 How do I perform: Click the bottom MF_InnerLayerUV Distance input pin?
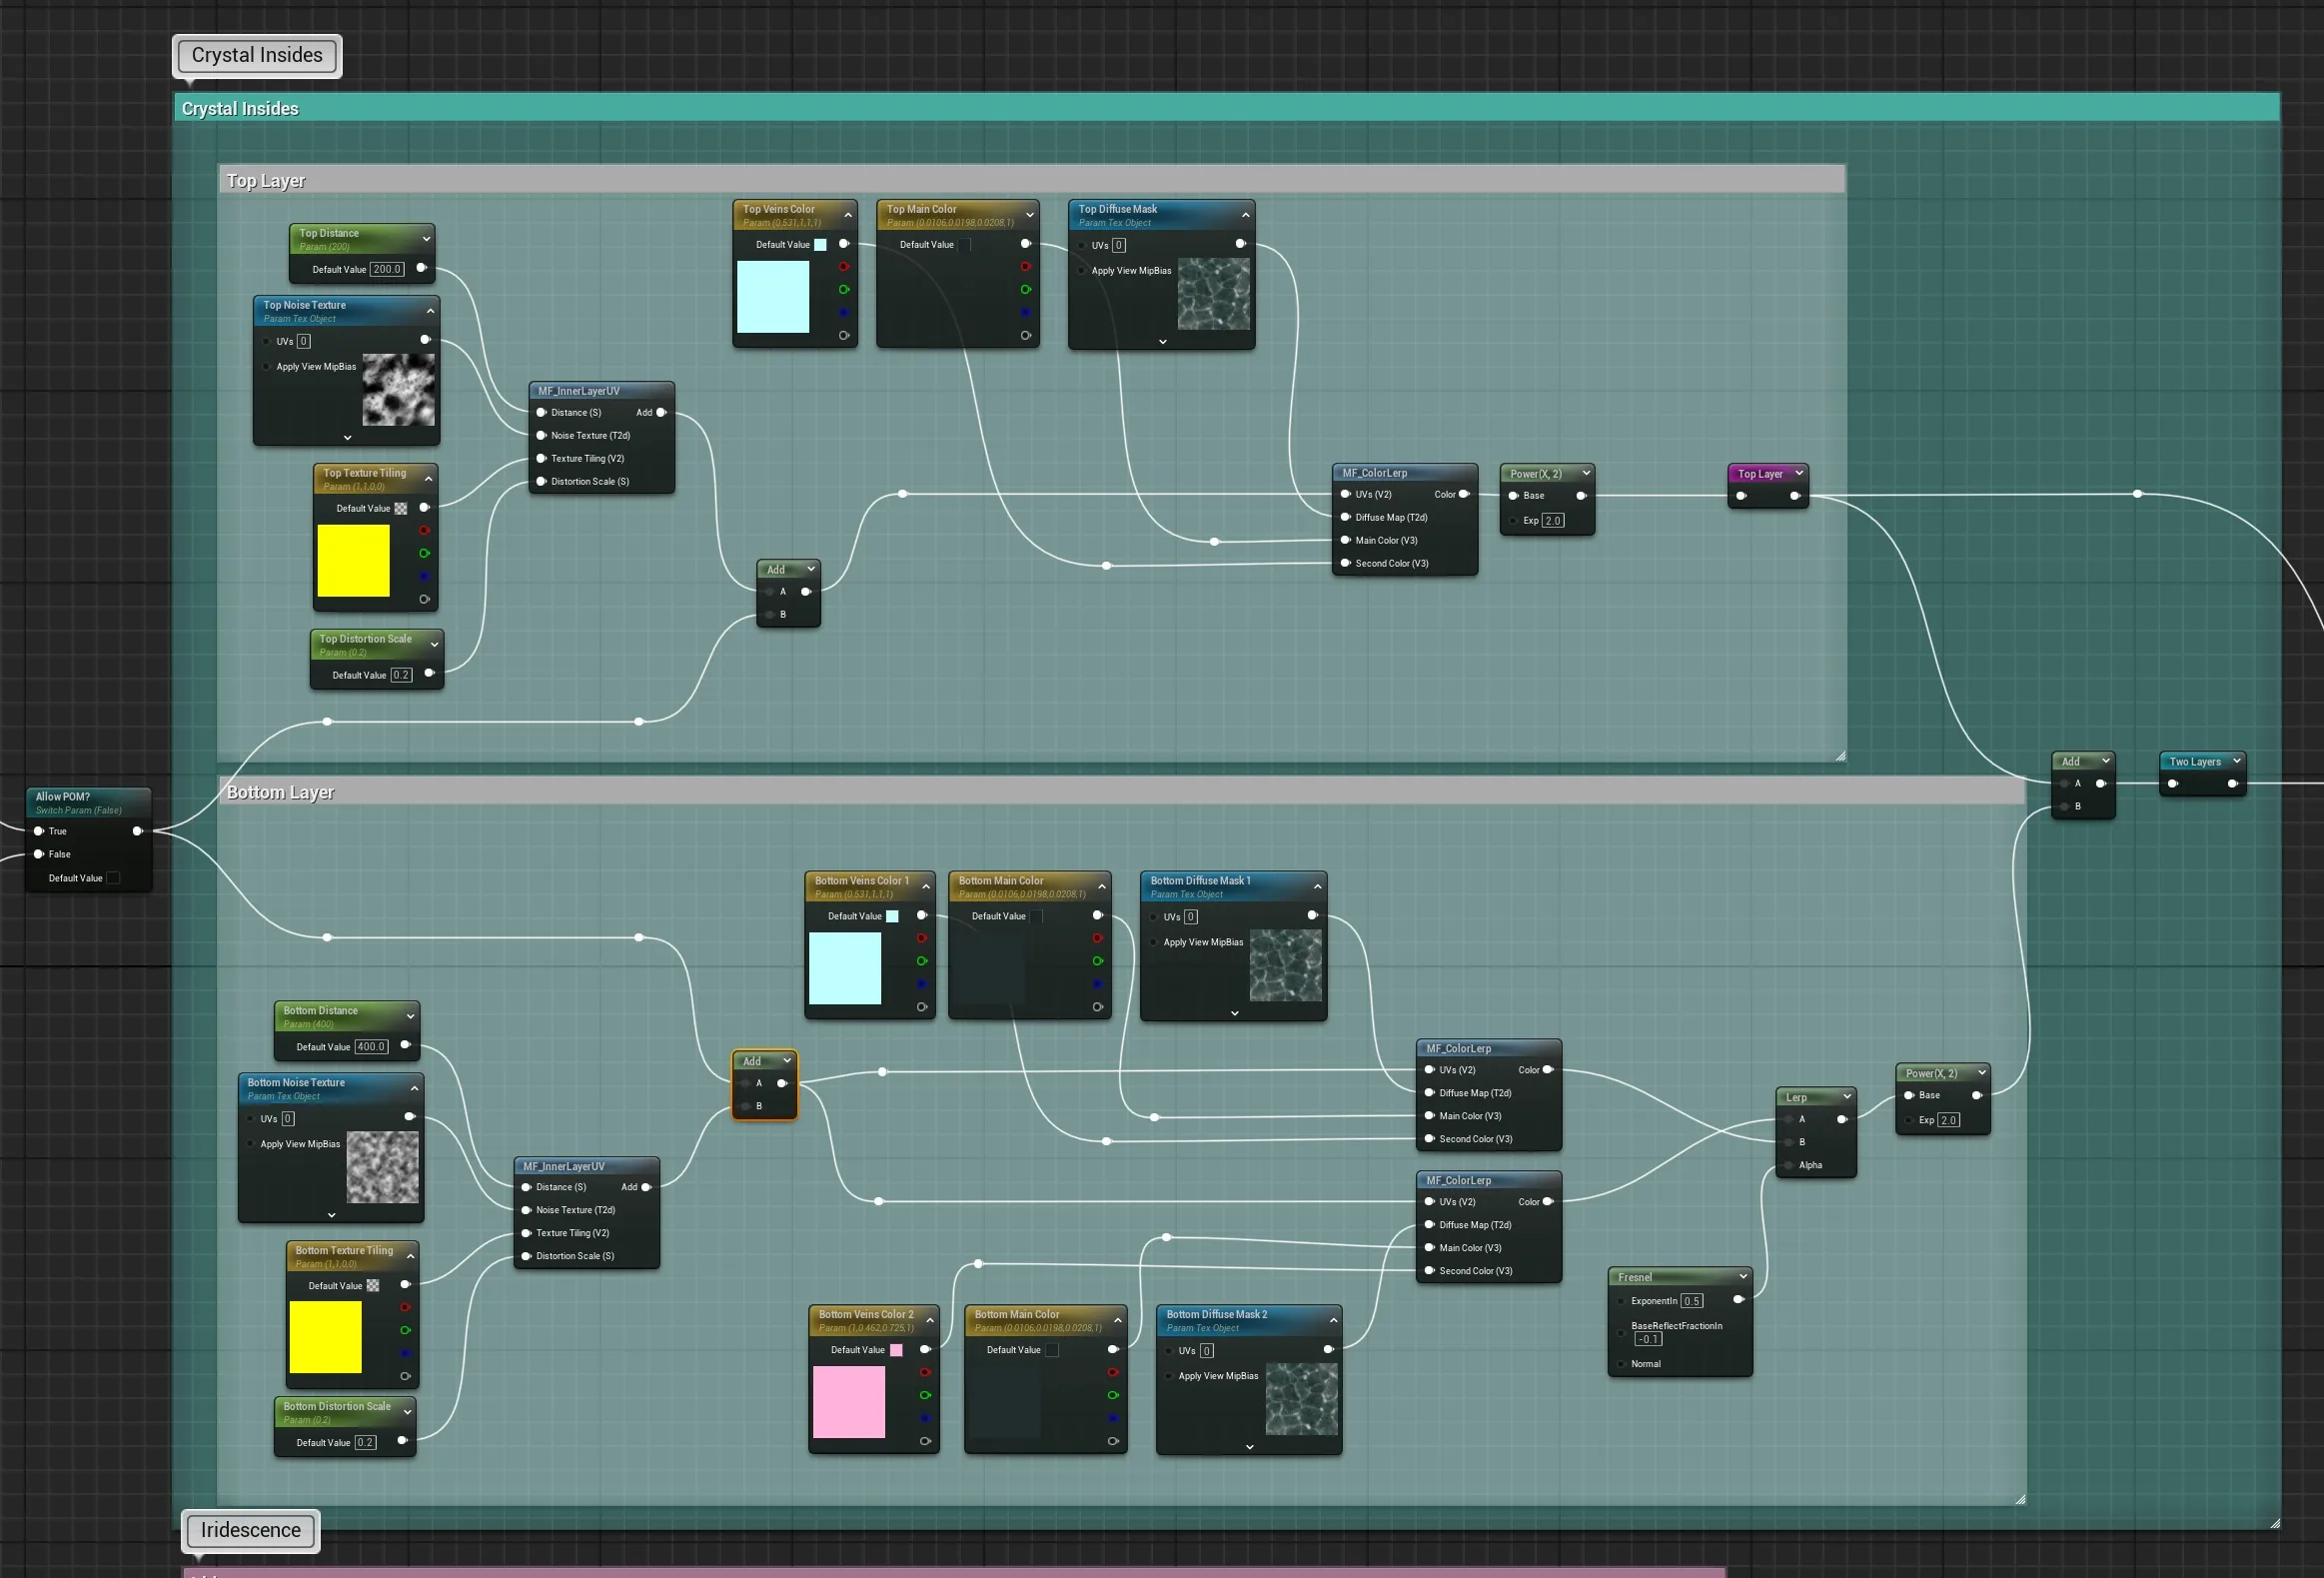(526, 1187)
